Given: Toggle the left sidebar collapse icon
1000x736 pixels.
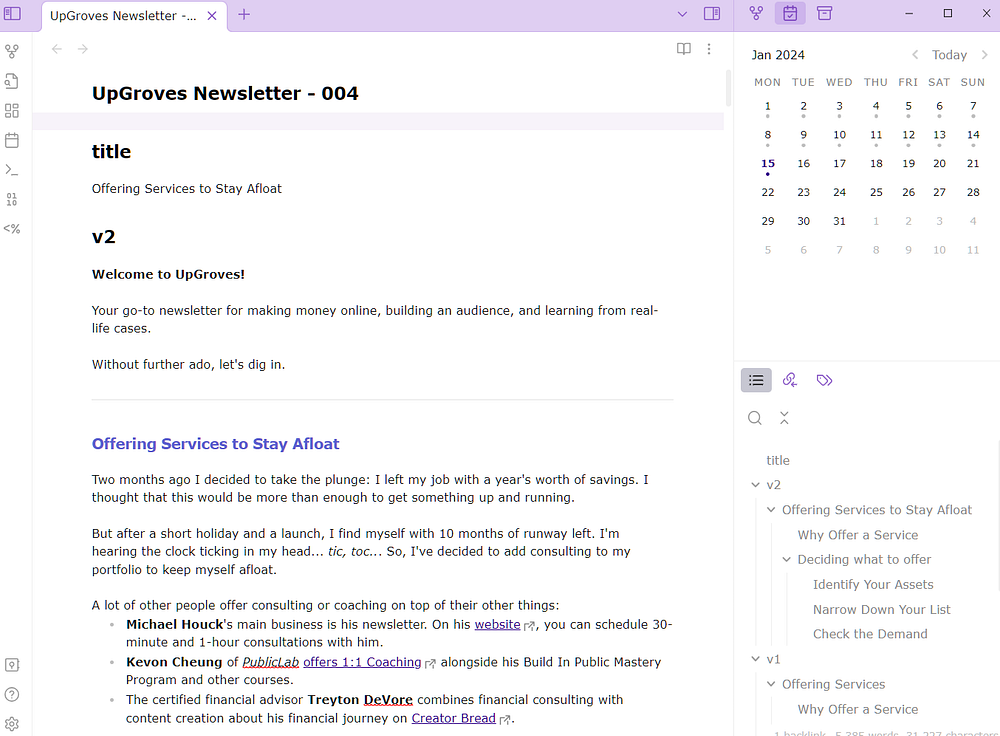Looking at the screenshot, I should click(12, 13).
